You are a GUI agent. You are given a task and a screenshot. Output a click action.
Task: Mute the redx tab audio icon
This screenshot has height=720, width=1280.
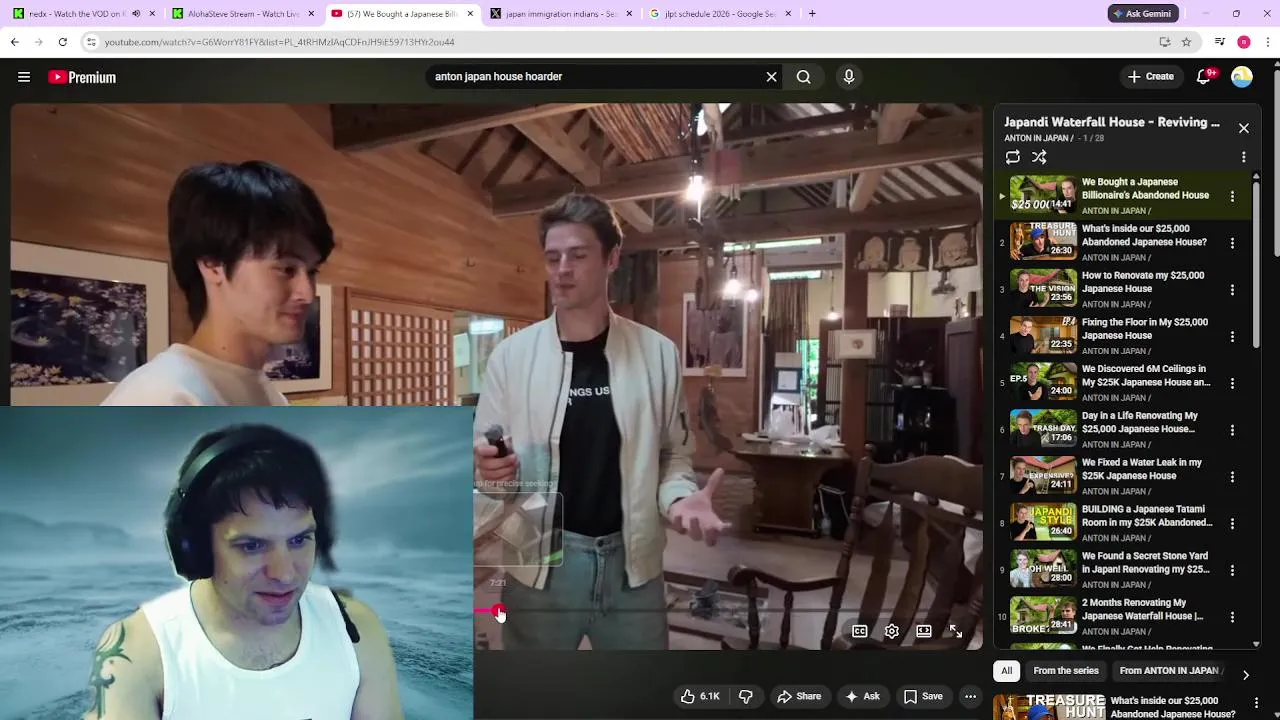(136, 14)
